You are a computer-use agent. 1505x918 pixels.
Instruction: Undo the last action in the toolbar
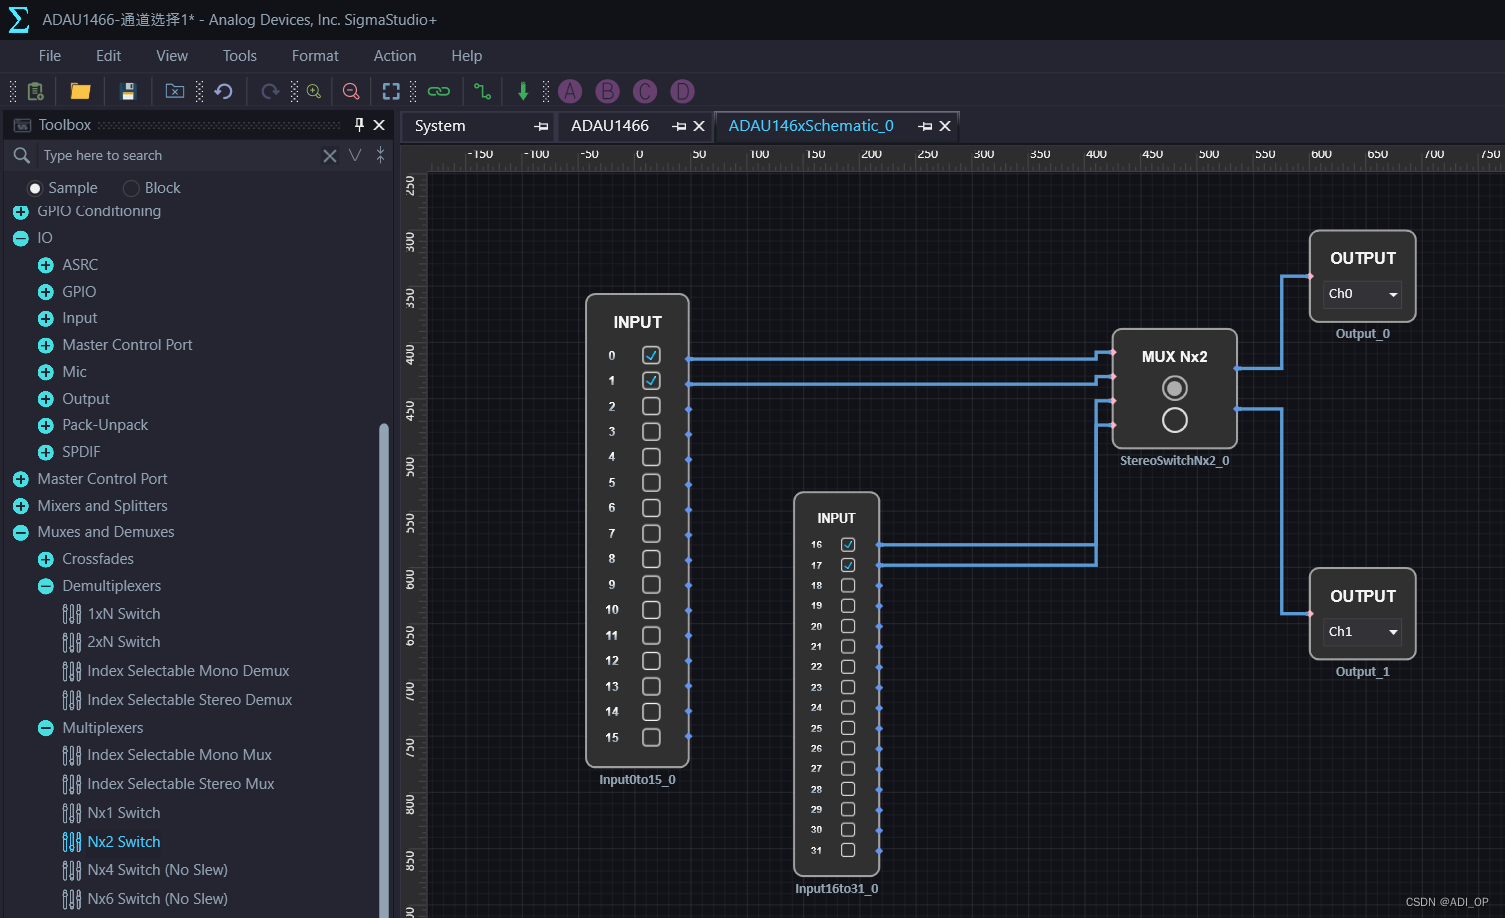[x=223, y=92]
